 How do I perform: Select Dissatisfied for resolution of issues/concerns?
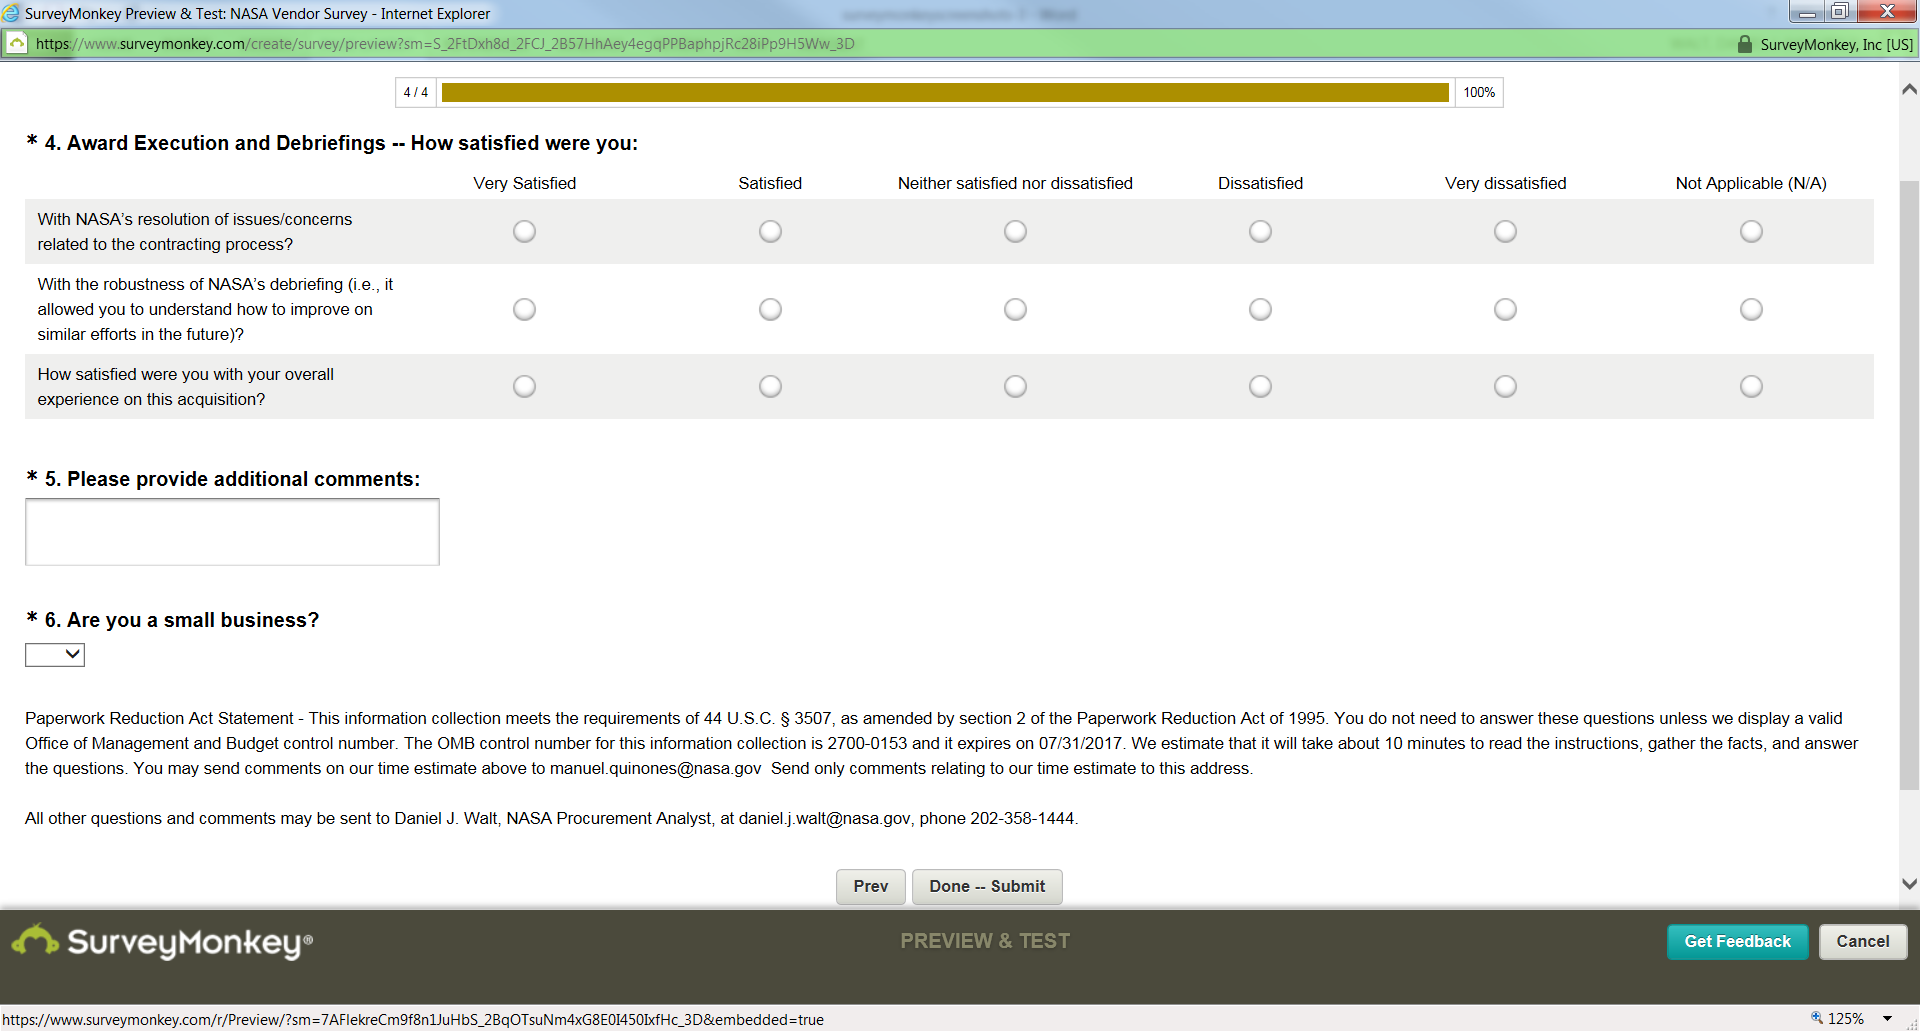coord(1260,231)
